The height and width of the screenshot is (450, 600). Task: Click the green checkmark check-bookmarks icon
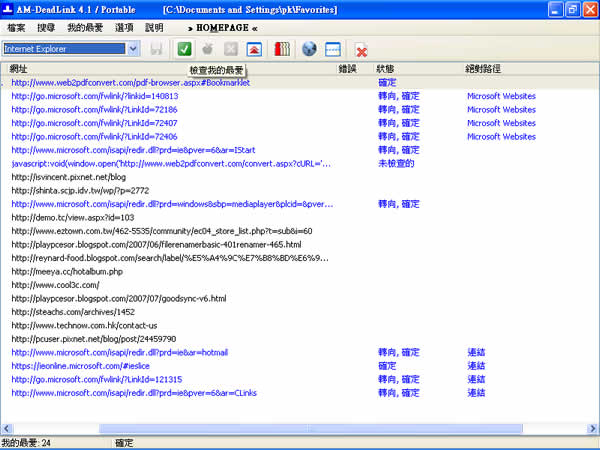click(x=184, y=49)
